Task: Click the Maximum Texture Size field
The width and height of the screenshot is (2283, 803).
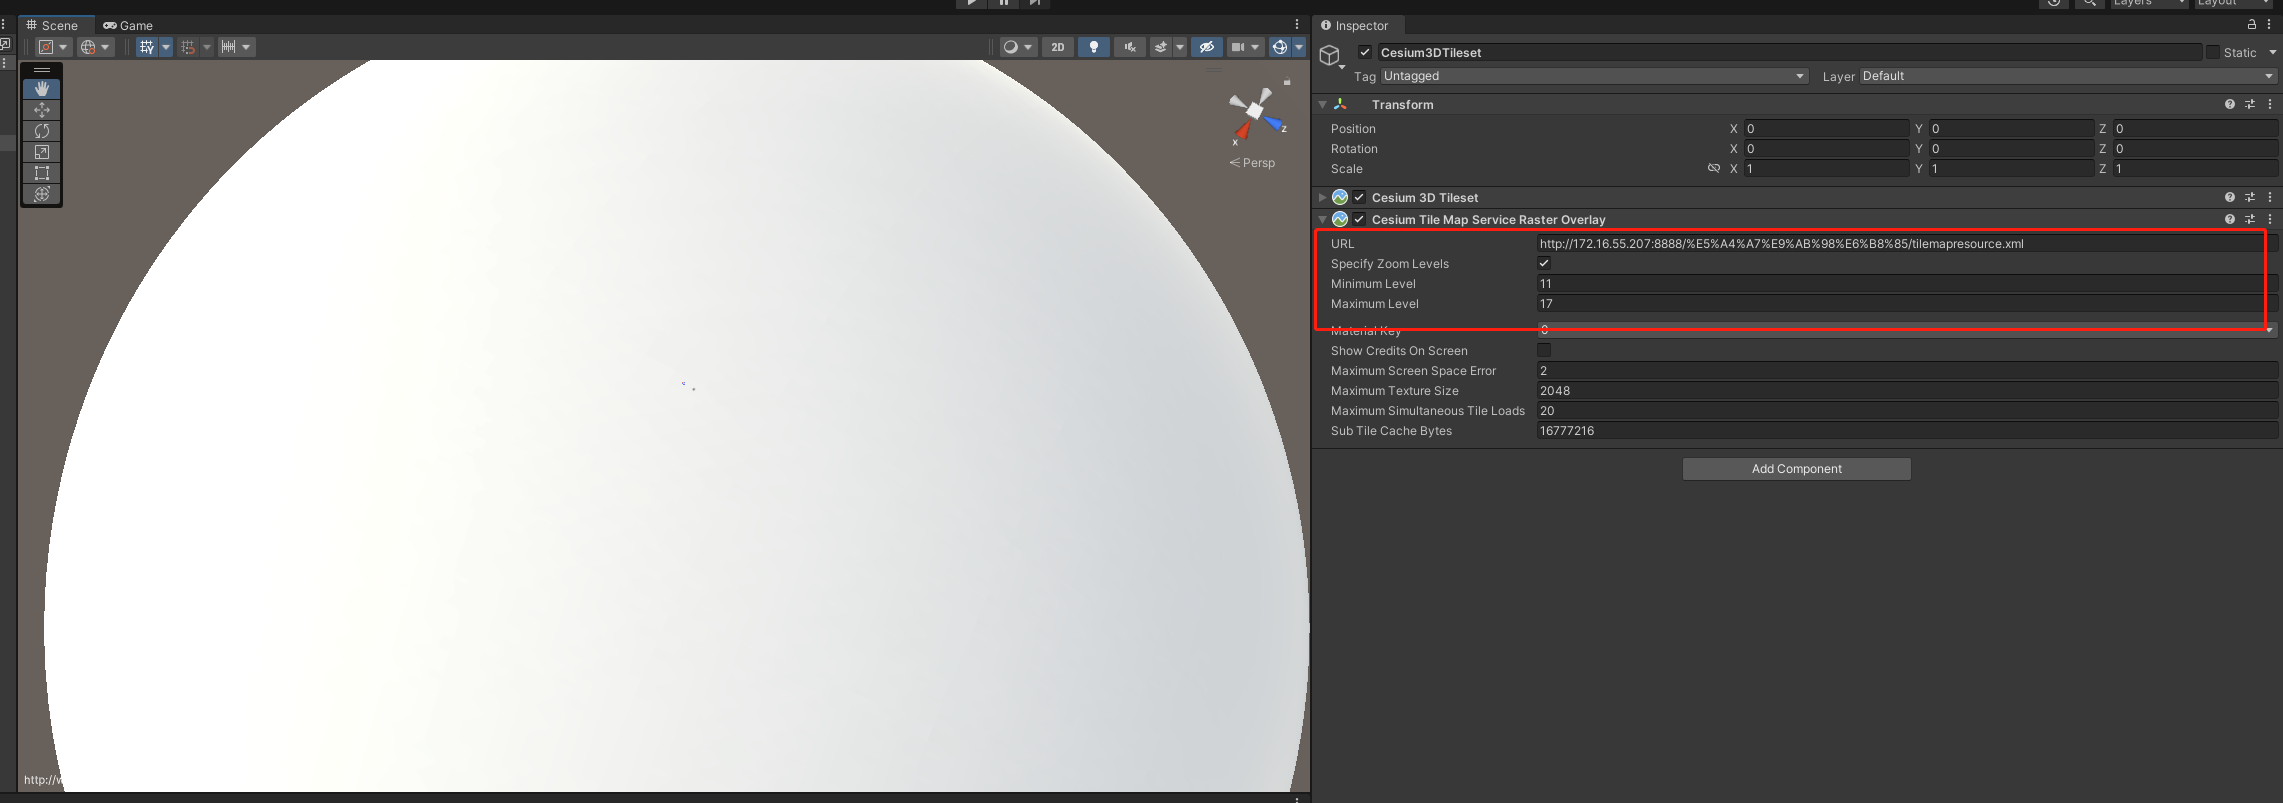Action: (1907, 390)
